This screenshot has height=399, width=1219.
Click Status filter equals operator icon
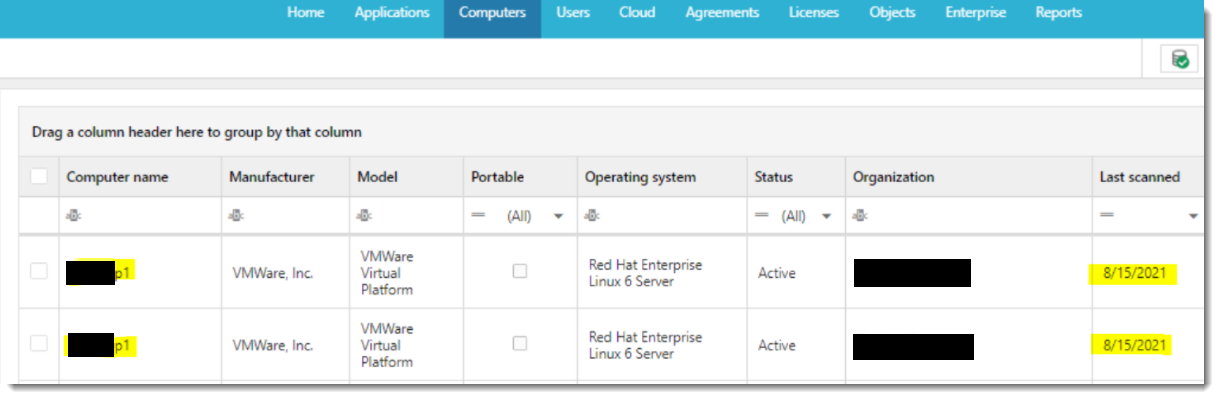click(x=762, y=215)
